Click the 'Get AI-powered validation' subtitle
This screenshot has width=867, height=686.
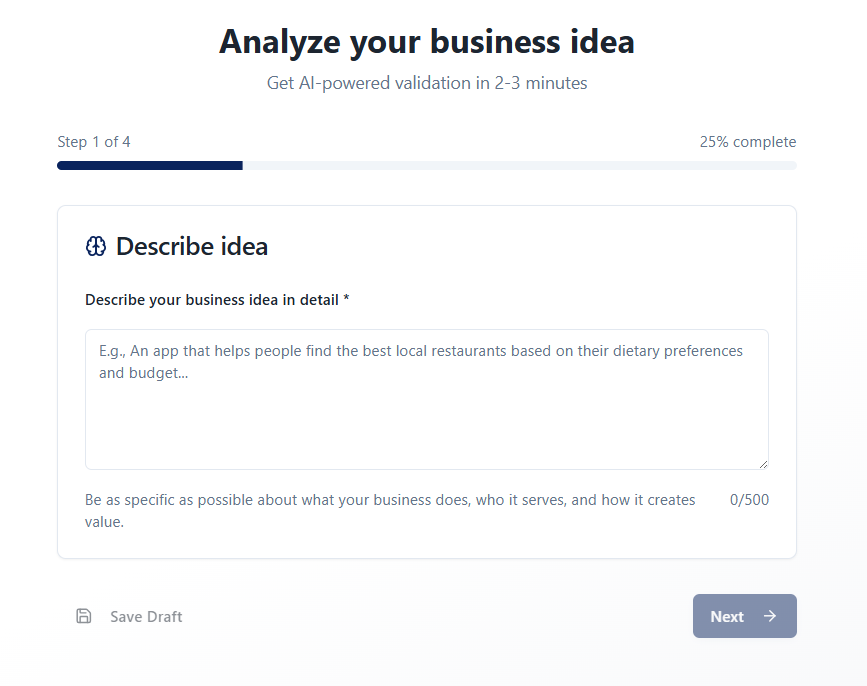pyautogui.click(x=427, y=83)
